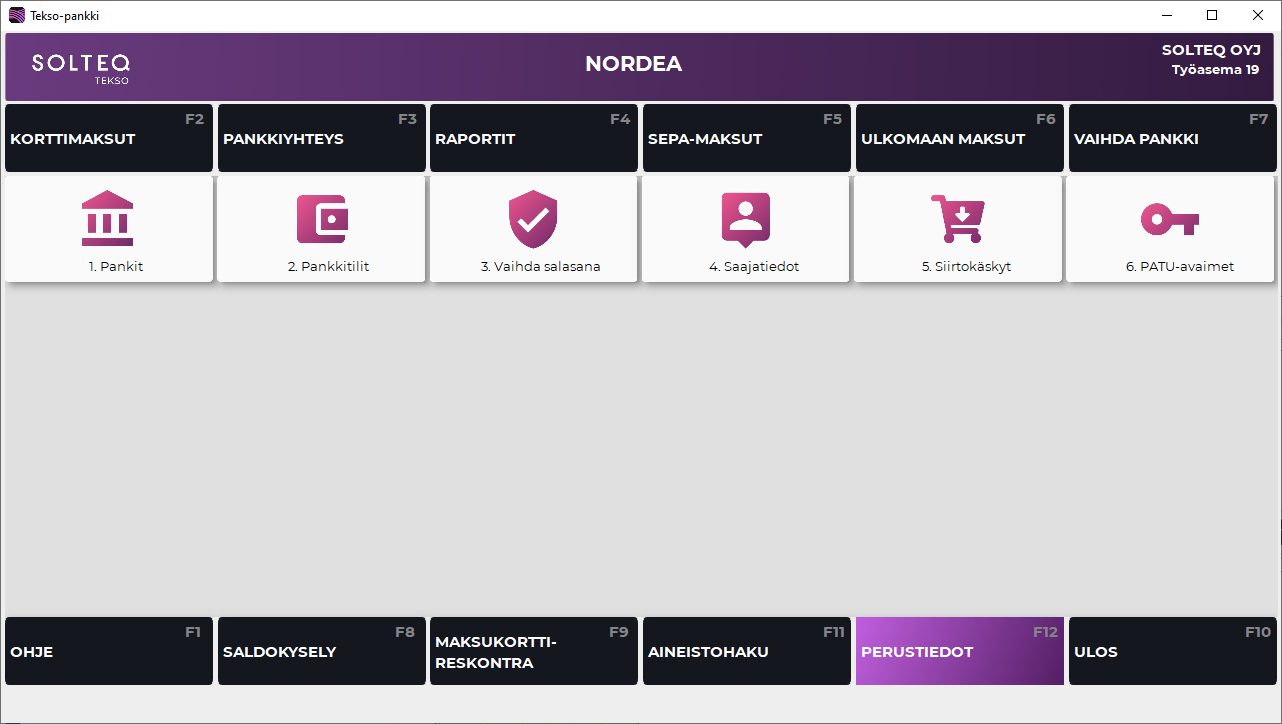
Task: Select the highlighted Perustiedot F12 tab
Action: click(x=959, y=651)
